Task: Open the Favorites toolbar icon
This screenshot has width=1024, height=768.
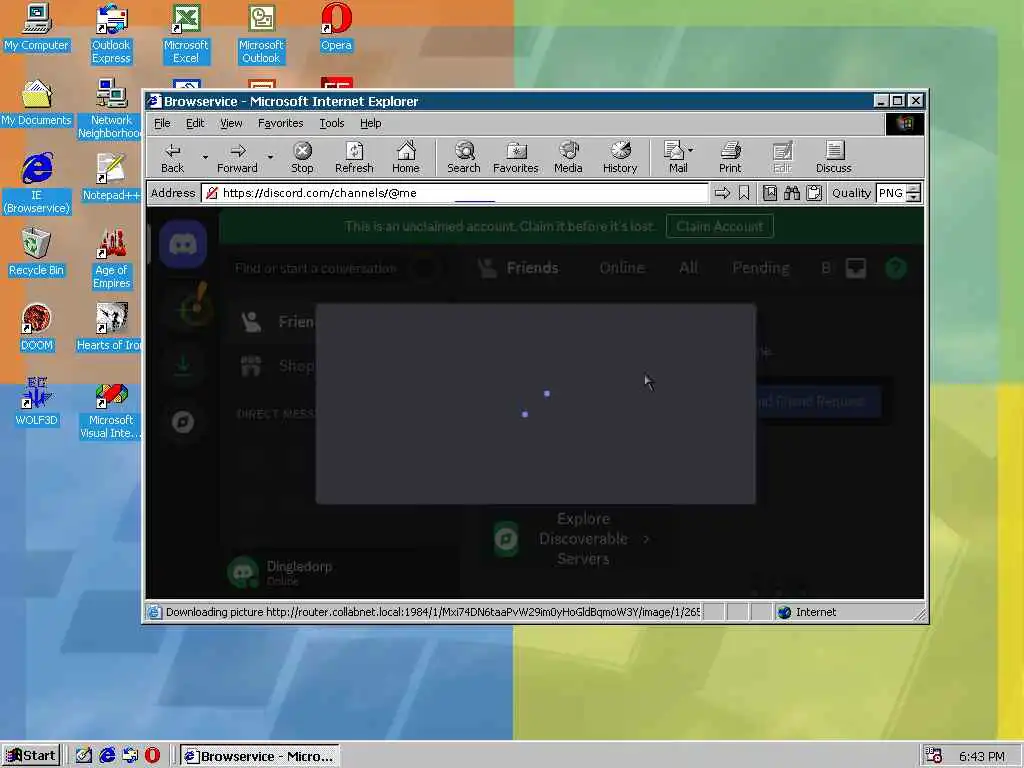Action: 516,151
